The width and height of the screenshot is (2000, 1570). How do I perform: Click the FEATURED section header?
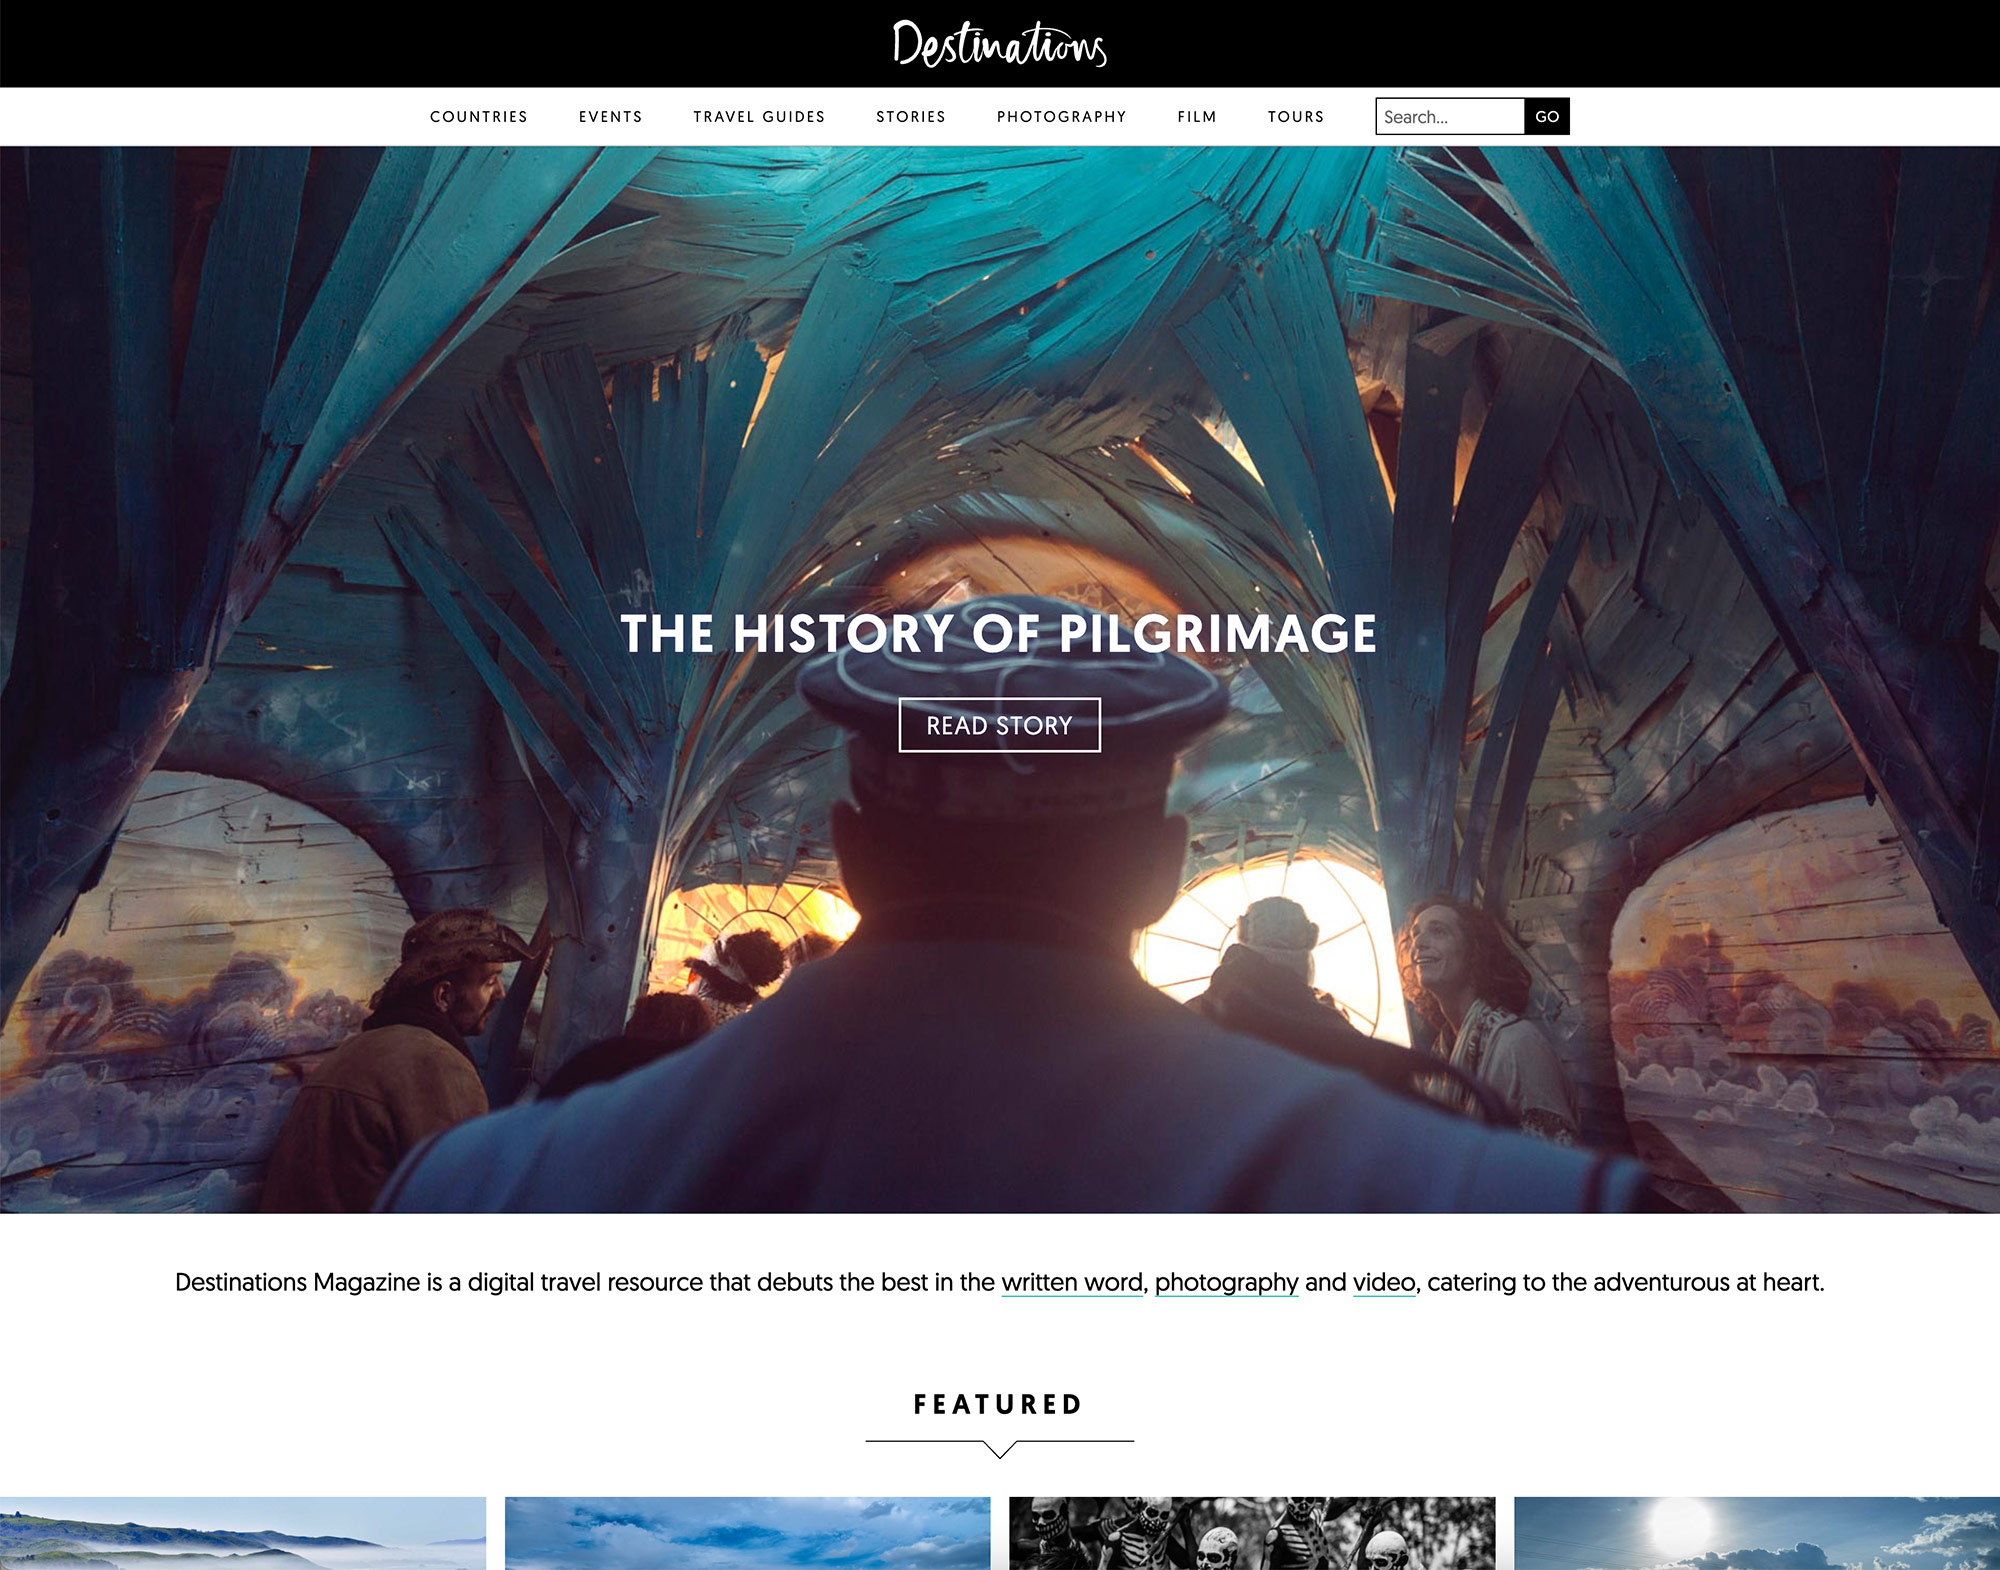pyautogui.click(x=998, y=1403)
